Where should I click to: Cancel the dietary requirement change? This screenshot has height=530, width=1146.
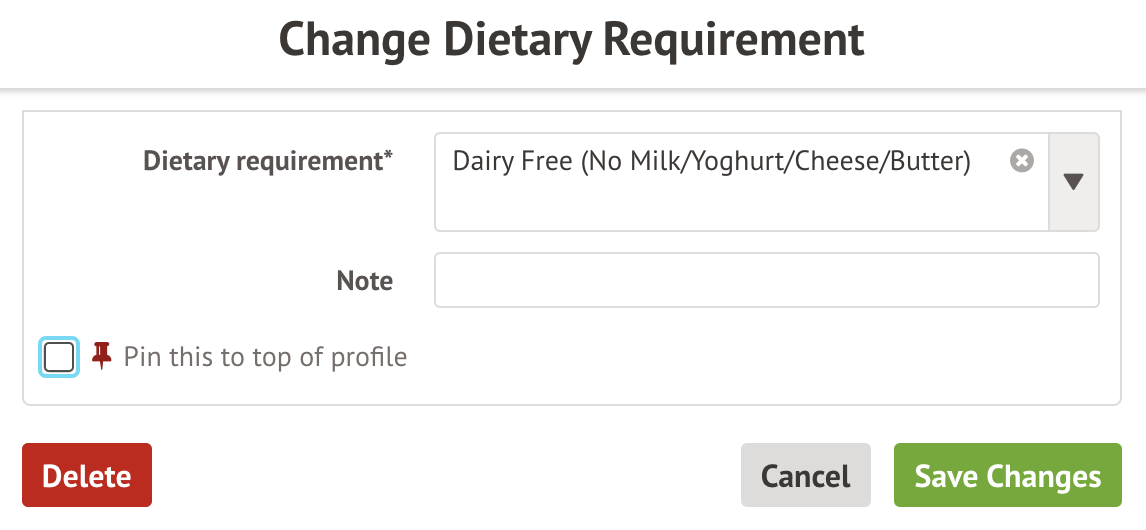805,476
